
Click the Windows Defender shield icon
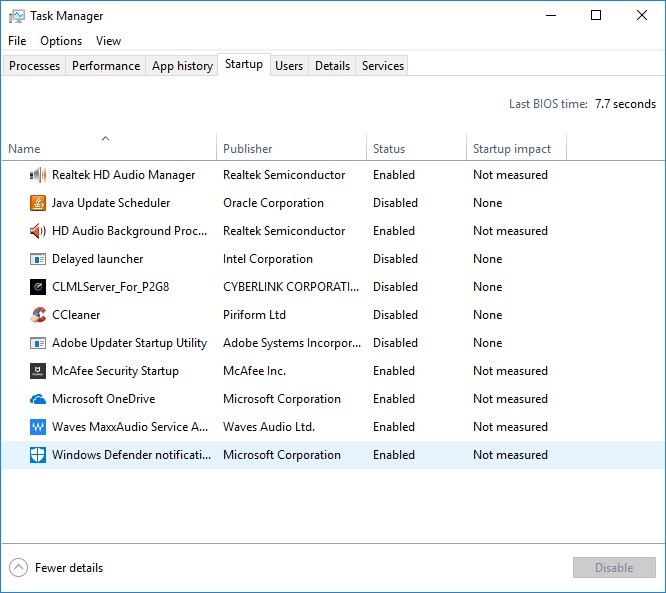point(38,455)
